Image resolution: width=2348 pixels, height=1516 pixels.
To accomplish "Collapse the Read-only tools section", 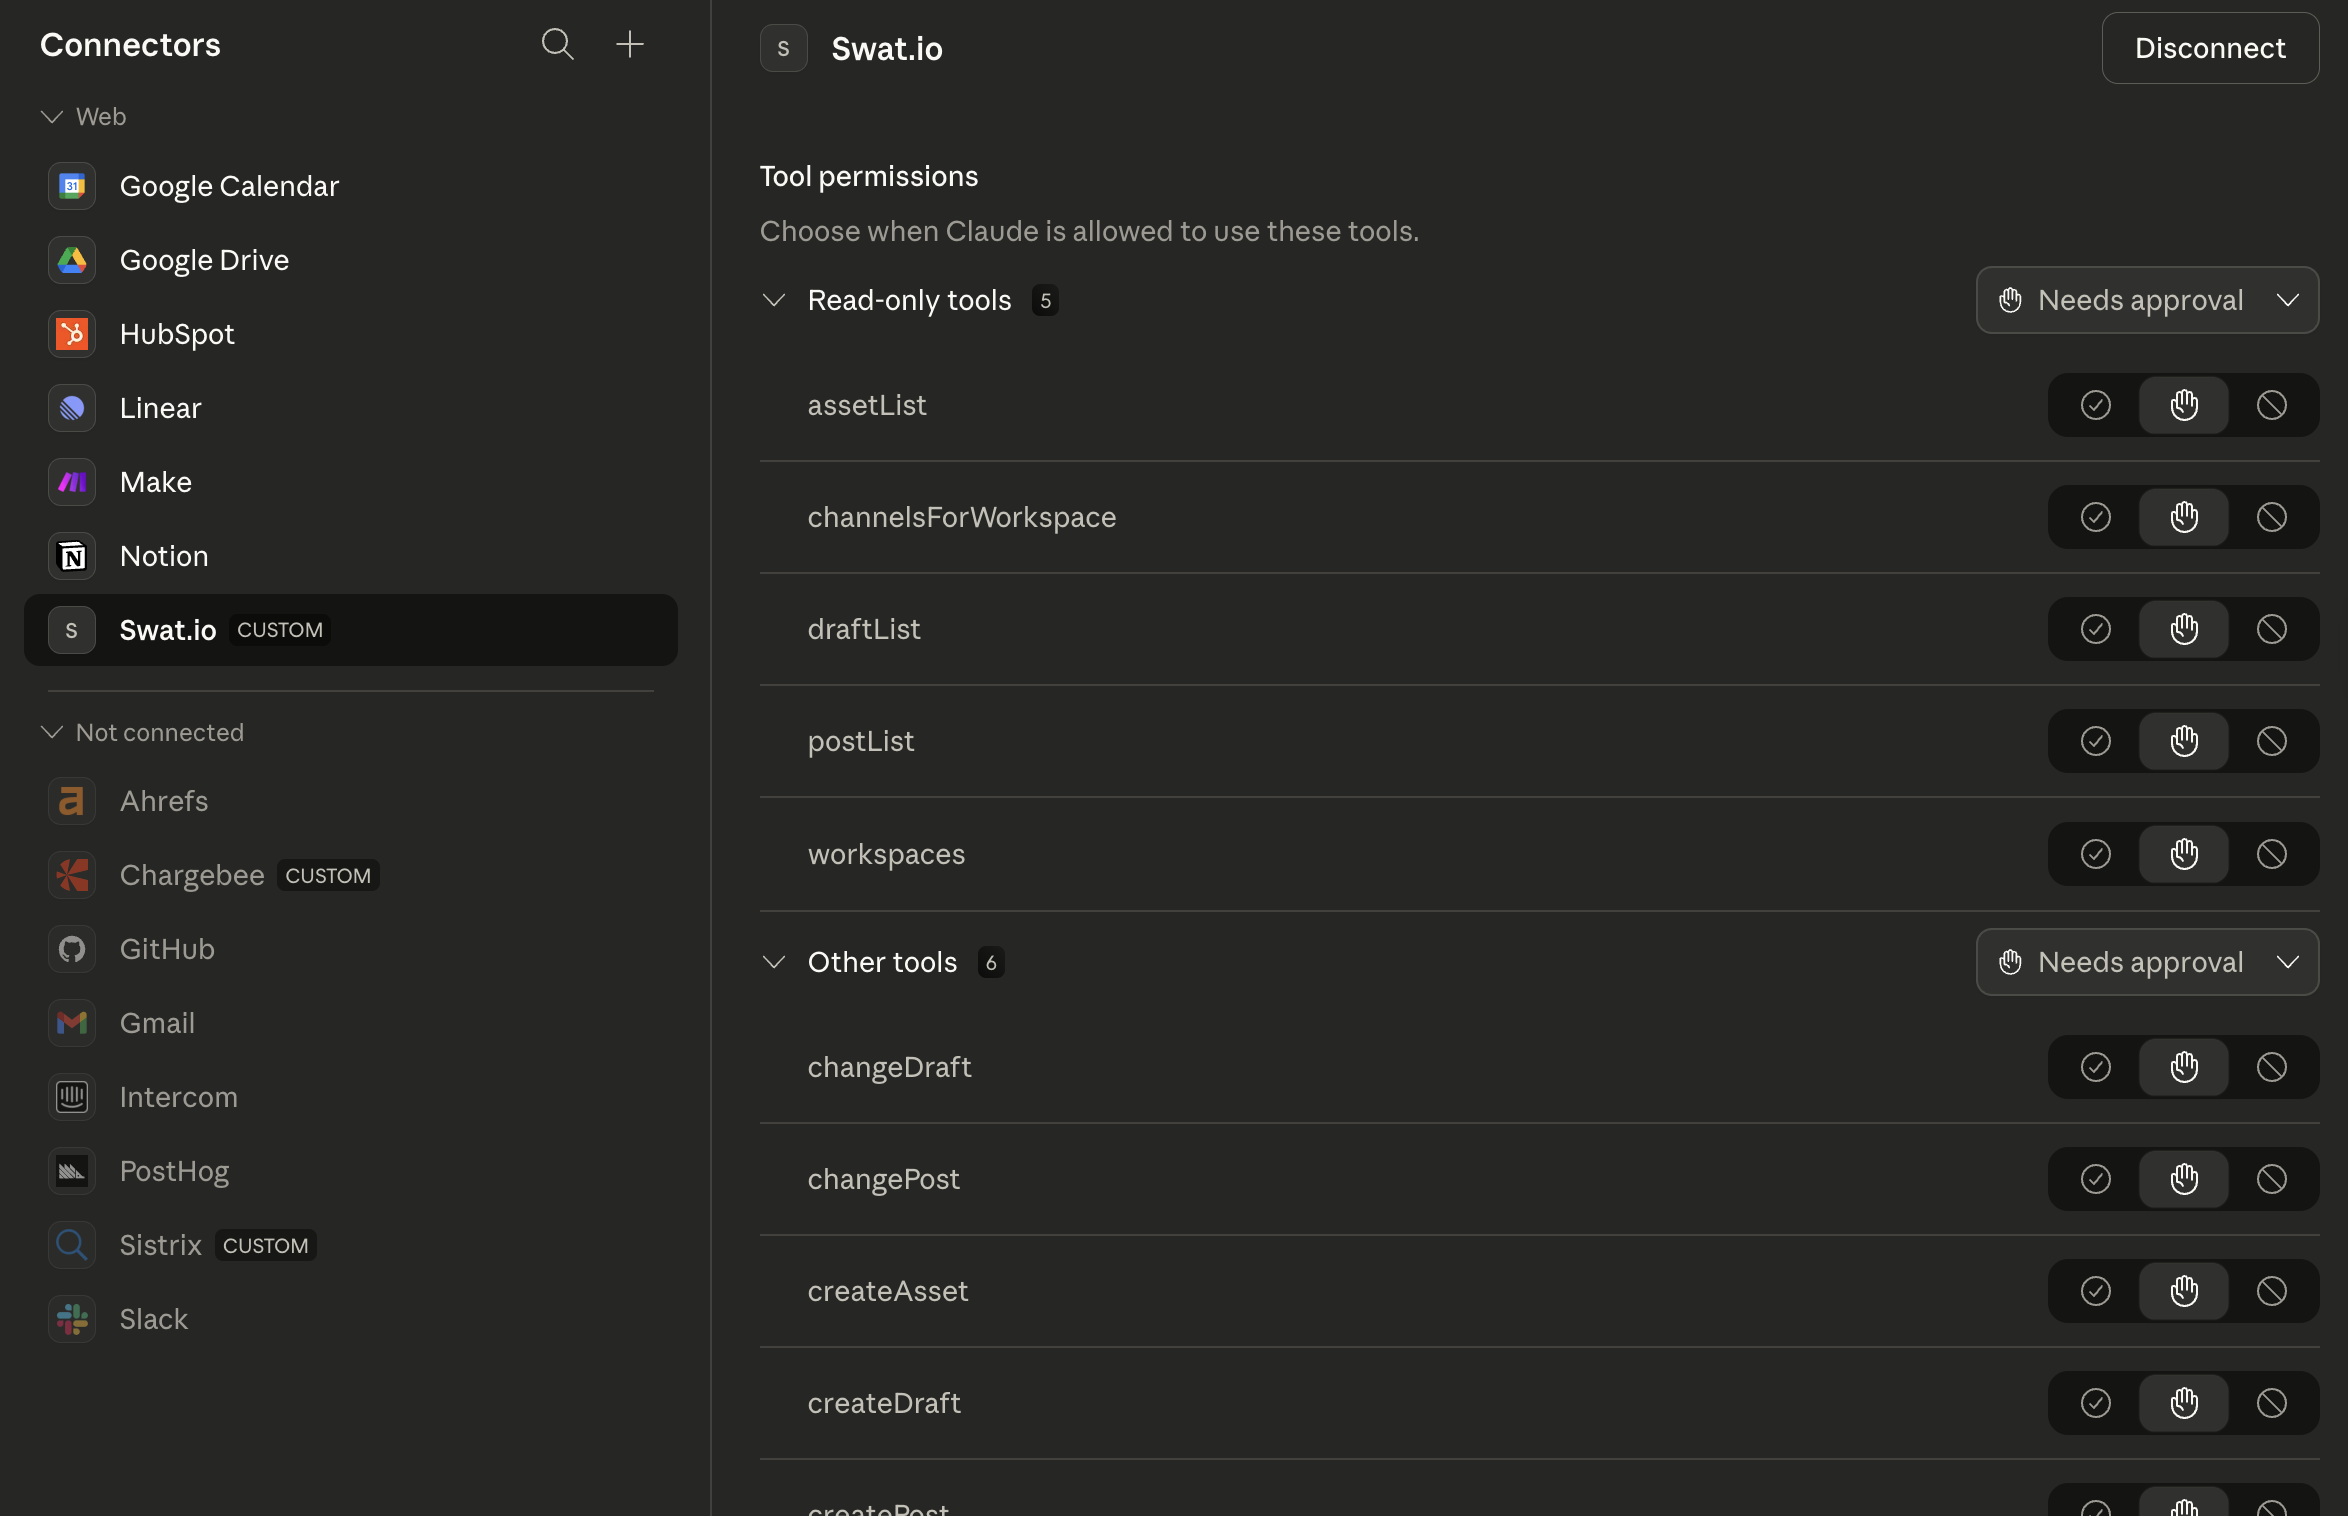I will [774, 300].
